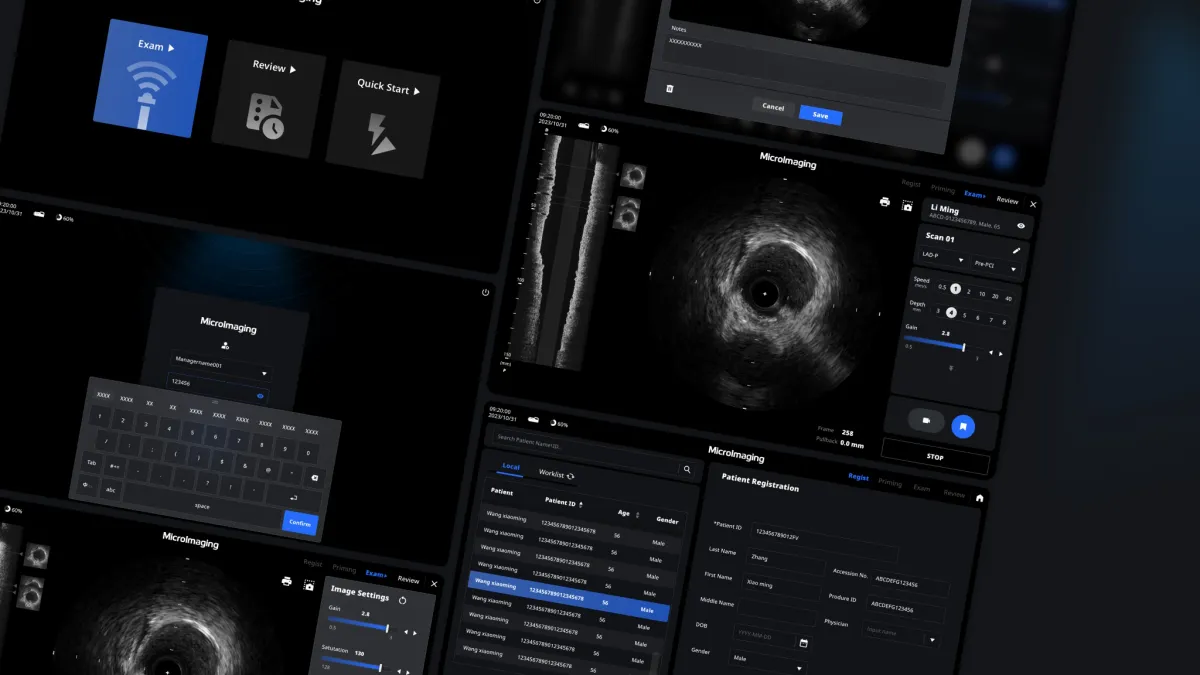1200x675 pixels.
Task: Open the DOB calendar picker
Action: (803, 641)
